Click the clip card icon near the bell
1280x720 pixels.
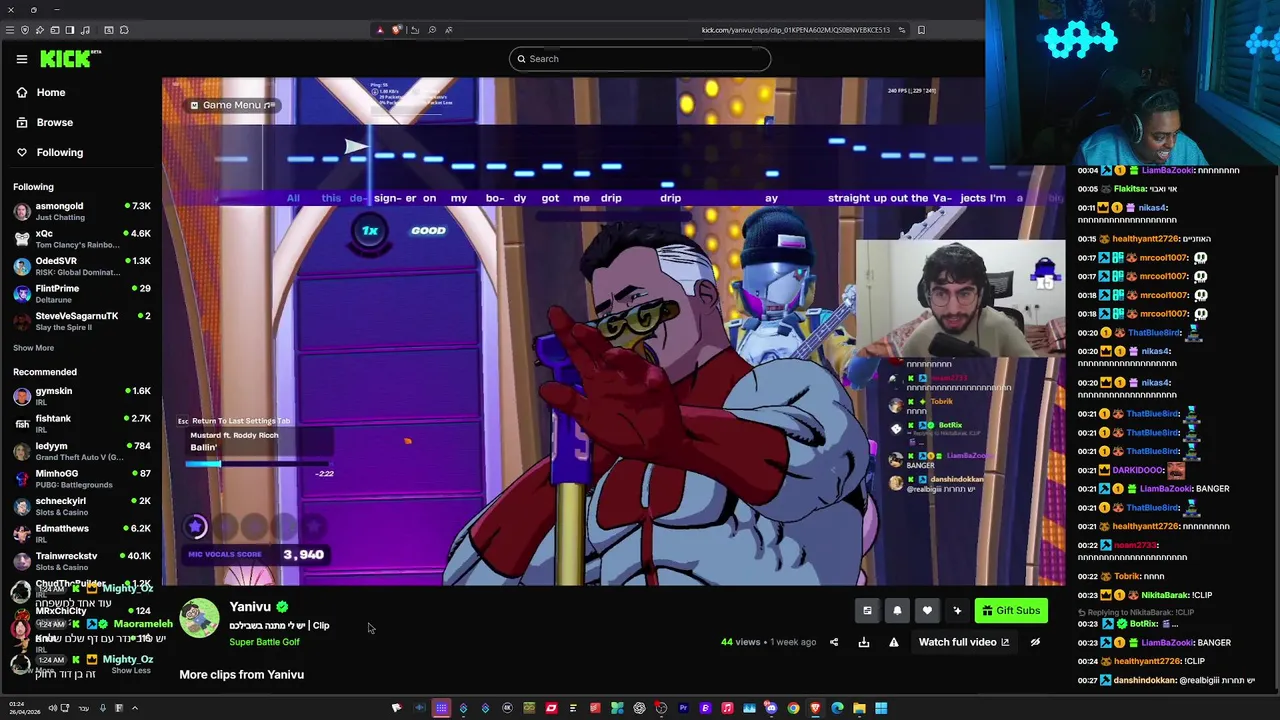click(x=867, y=611)
